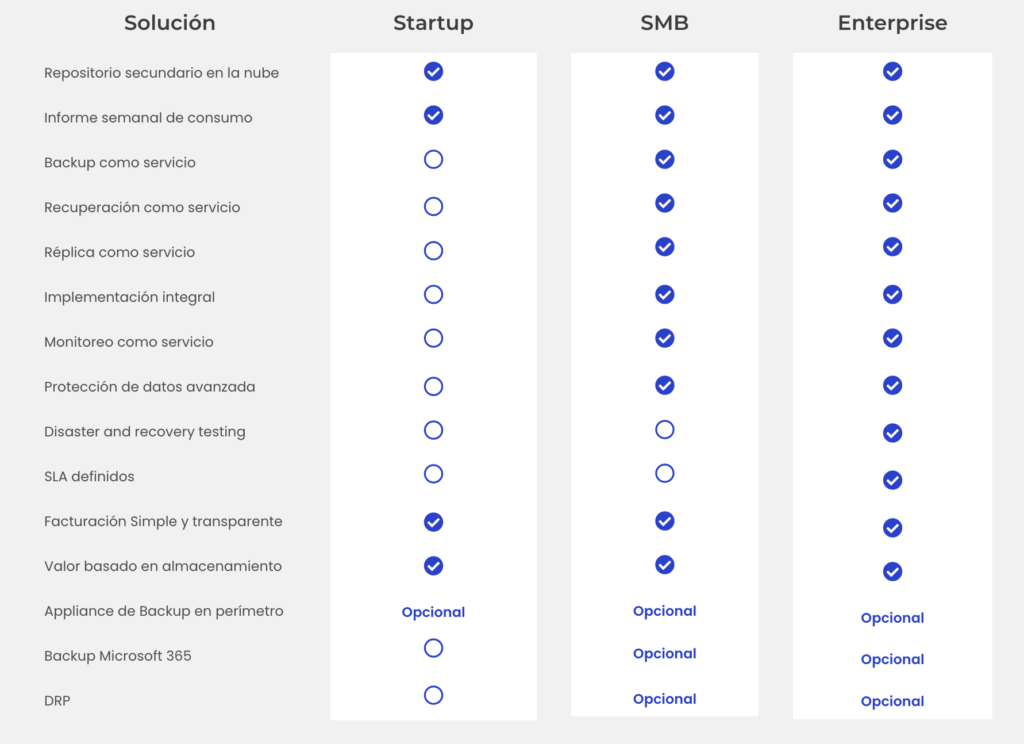Click empty SMB circle for Disaster and recovery testing

[664, 430]
